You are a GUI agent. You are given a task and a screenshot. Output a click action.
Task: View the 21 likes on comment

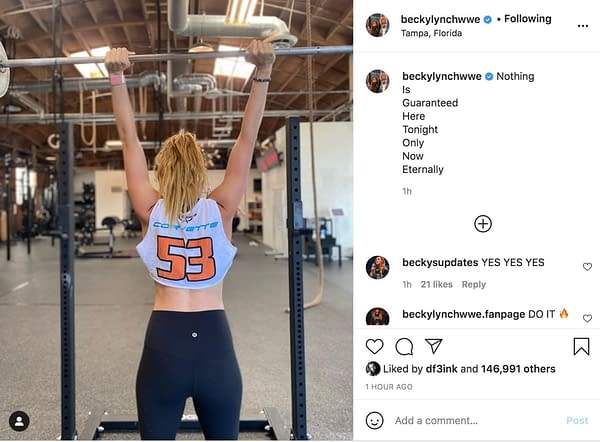pyautogui.click(x=437, y=284)
